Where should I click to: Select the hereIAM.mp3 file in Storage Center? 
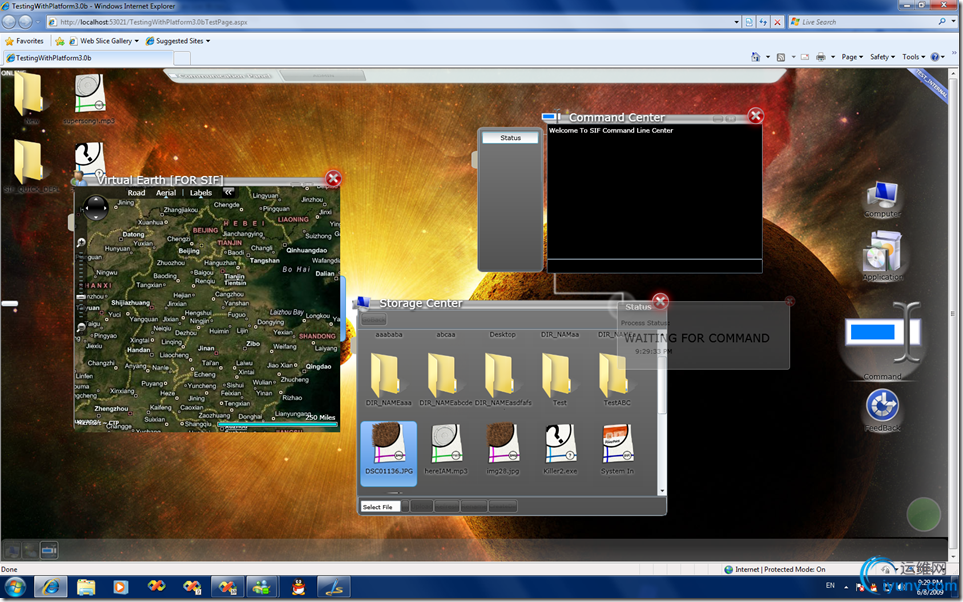tap(446, 450)
